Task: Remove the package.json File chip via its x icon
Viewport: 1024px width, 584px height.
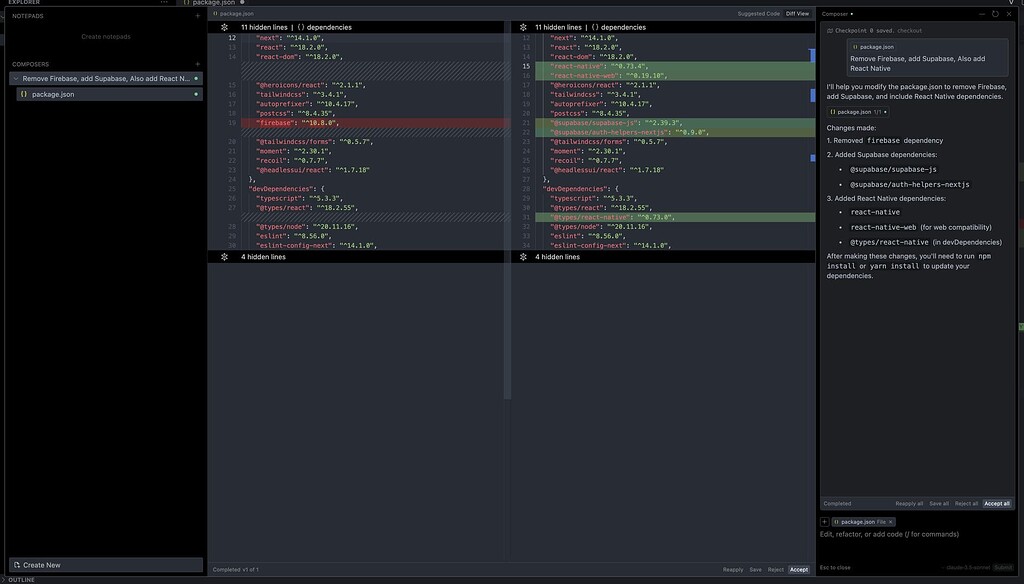Action: [890, 521]
